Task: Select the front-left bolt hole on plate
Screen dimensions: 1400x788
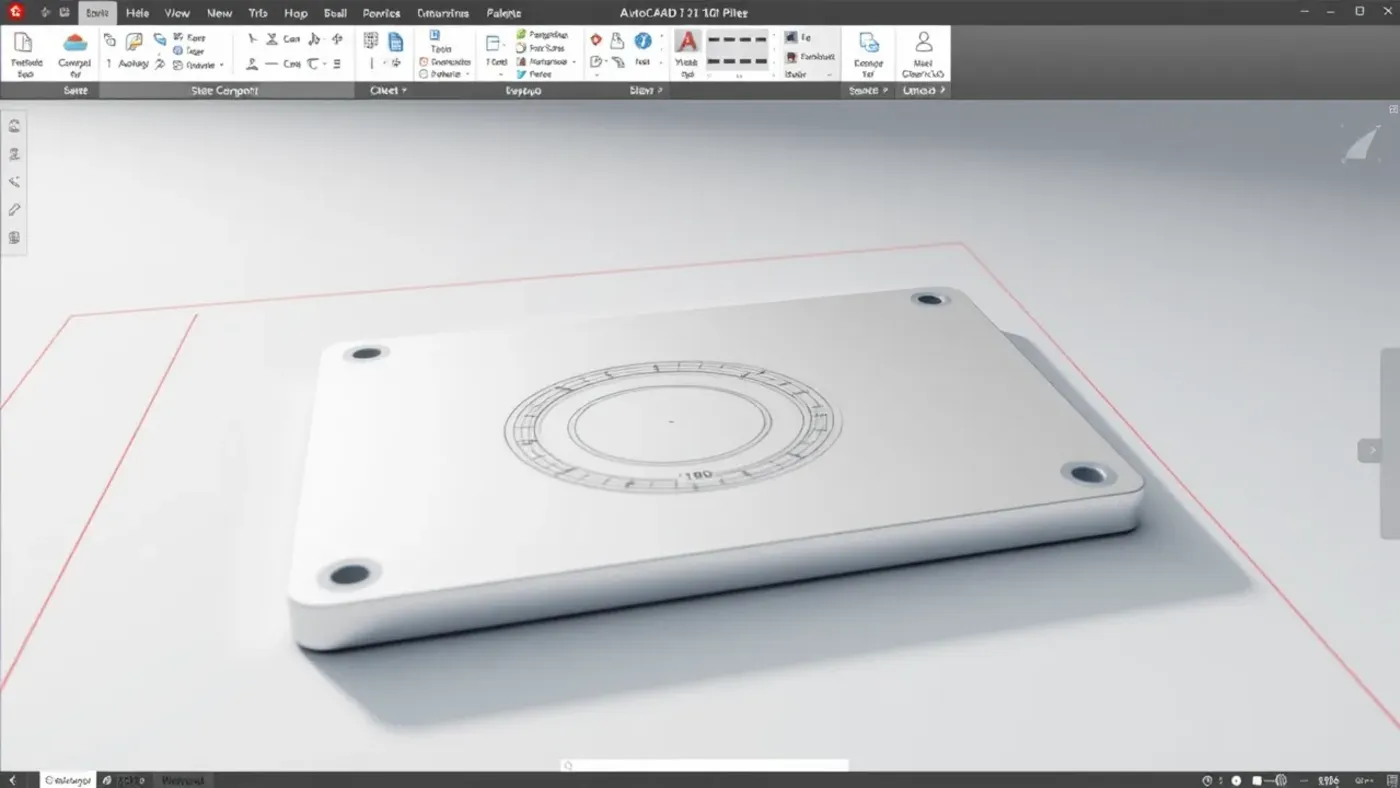Action: pos(350,574)
